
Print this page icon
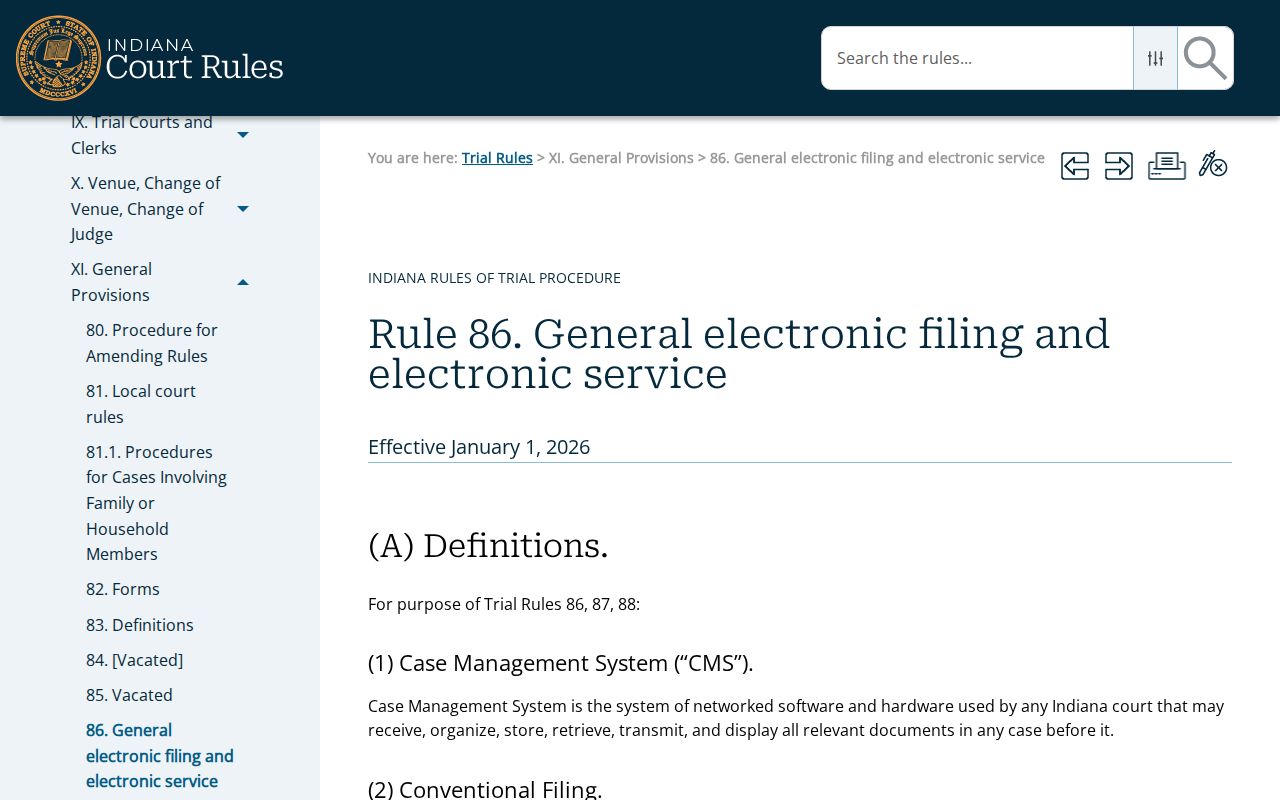tap(1167, 166)
